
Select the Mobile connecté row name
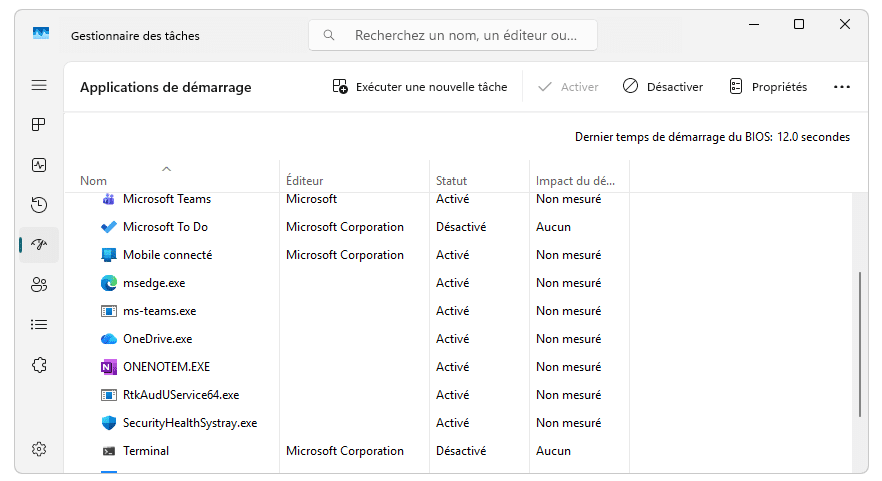point(168,255)
